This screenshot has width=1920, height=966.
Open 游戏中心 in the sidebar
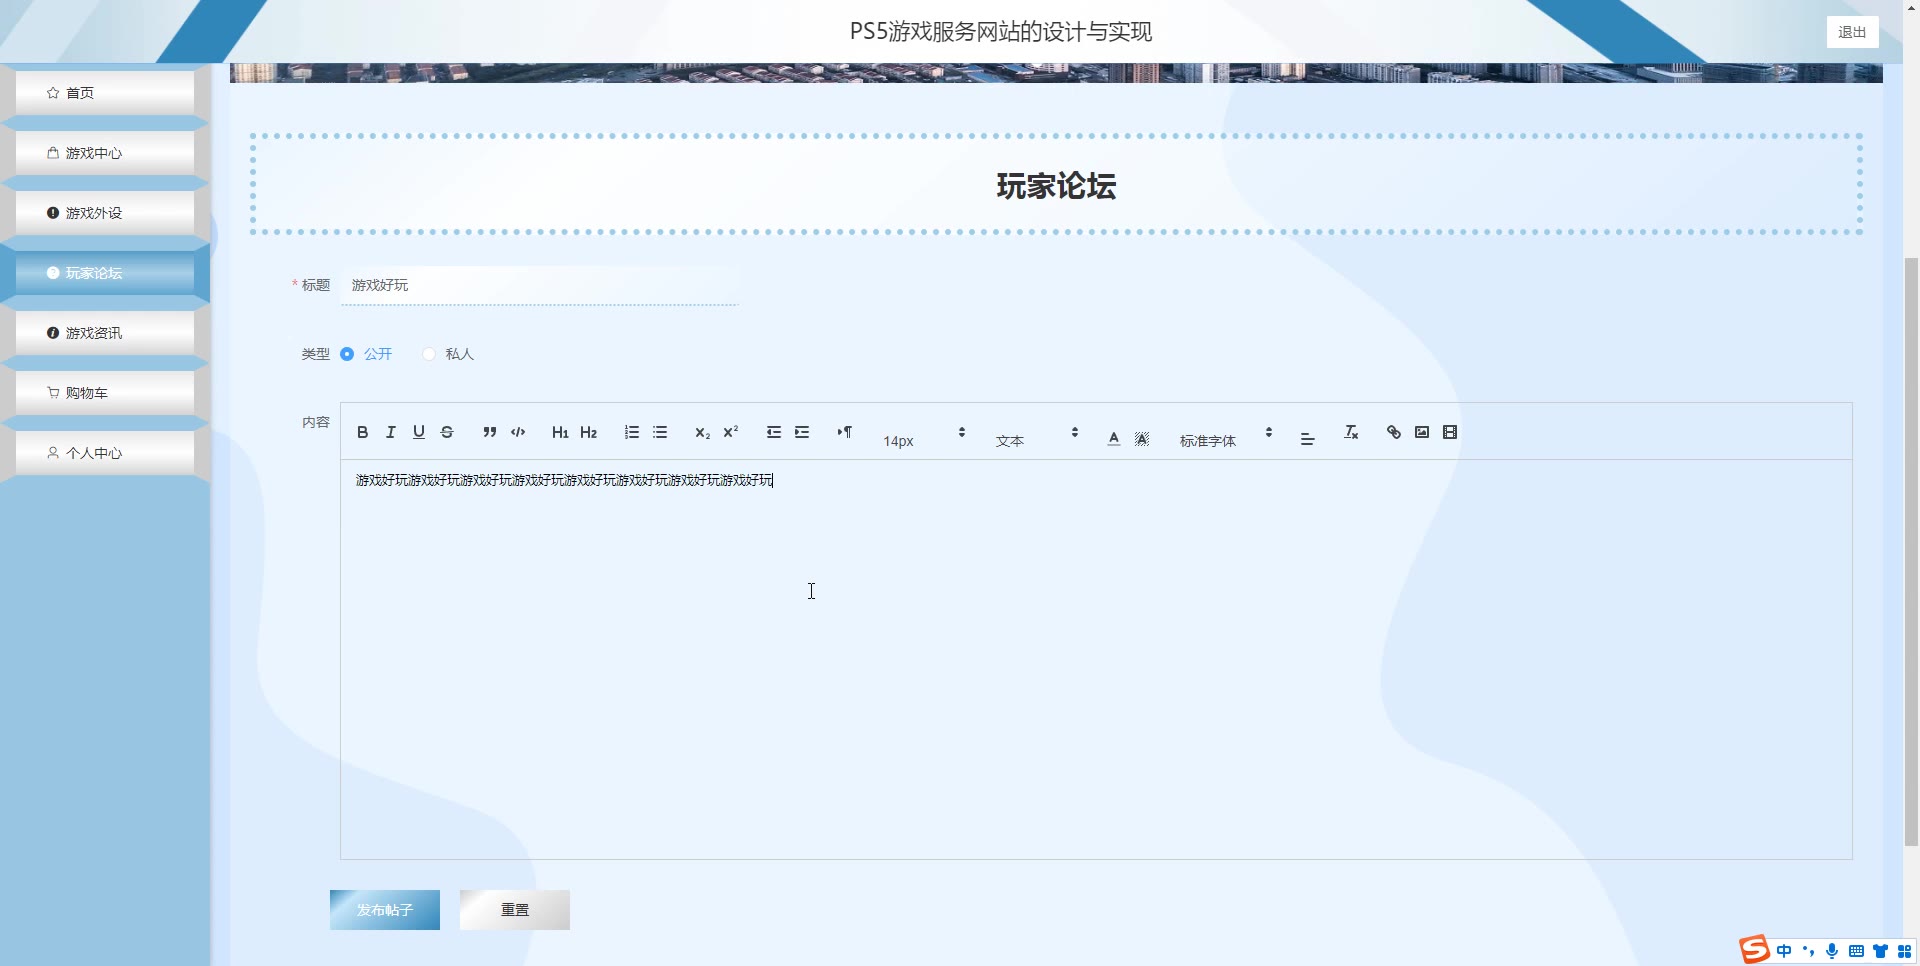pos(105,153)
